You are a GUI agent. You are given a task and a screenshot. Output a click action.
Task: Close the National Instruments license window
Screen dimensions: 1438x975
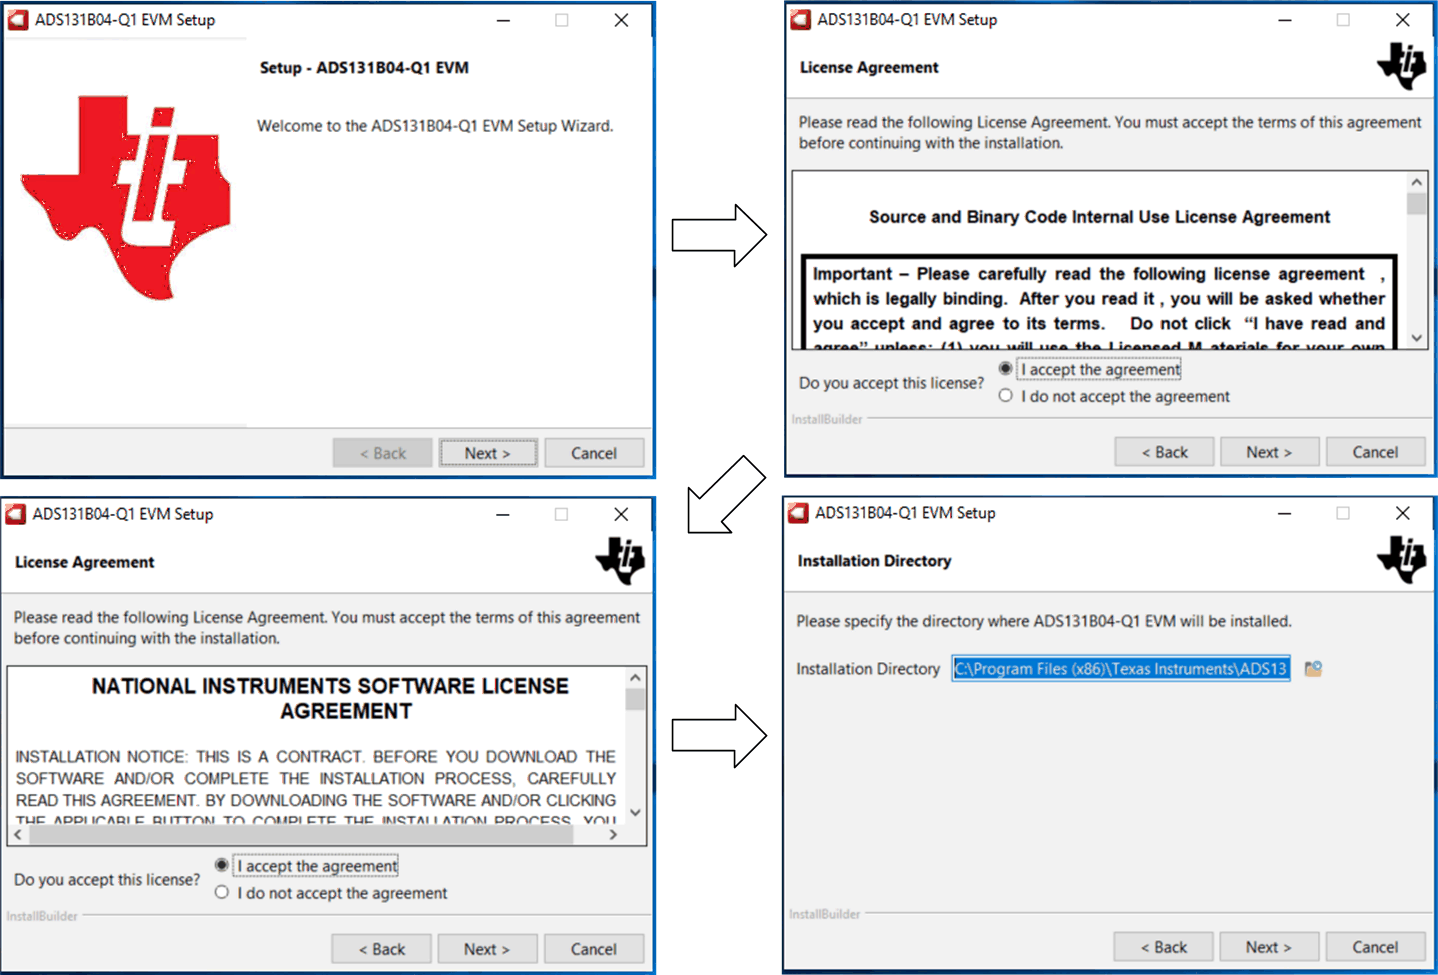click(621, 514)
